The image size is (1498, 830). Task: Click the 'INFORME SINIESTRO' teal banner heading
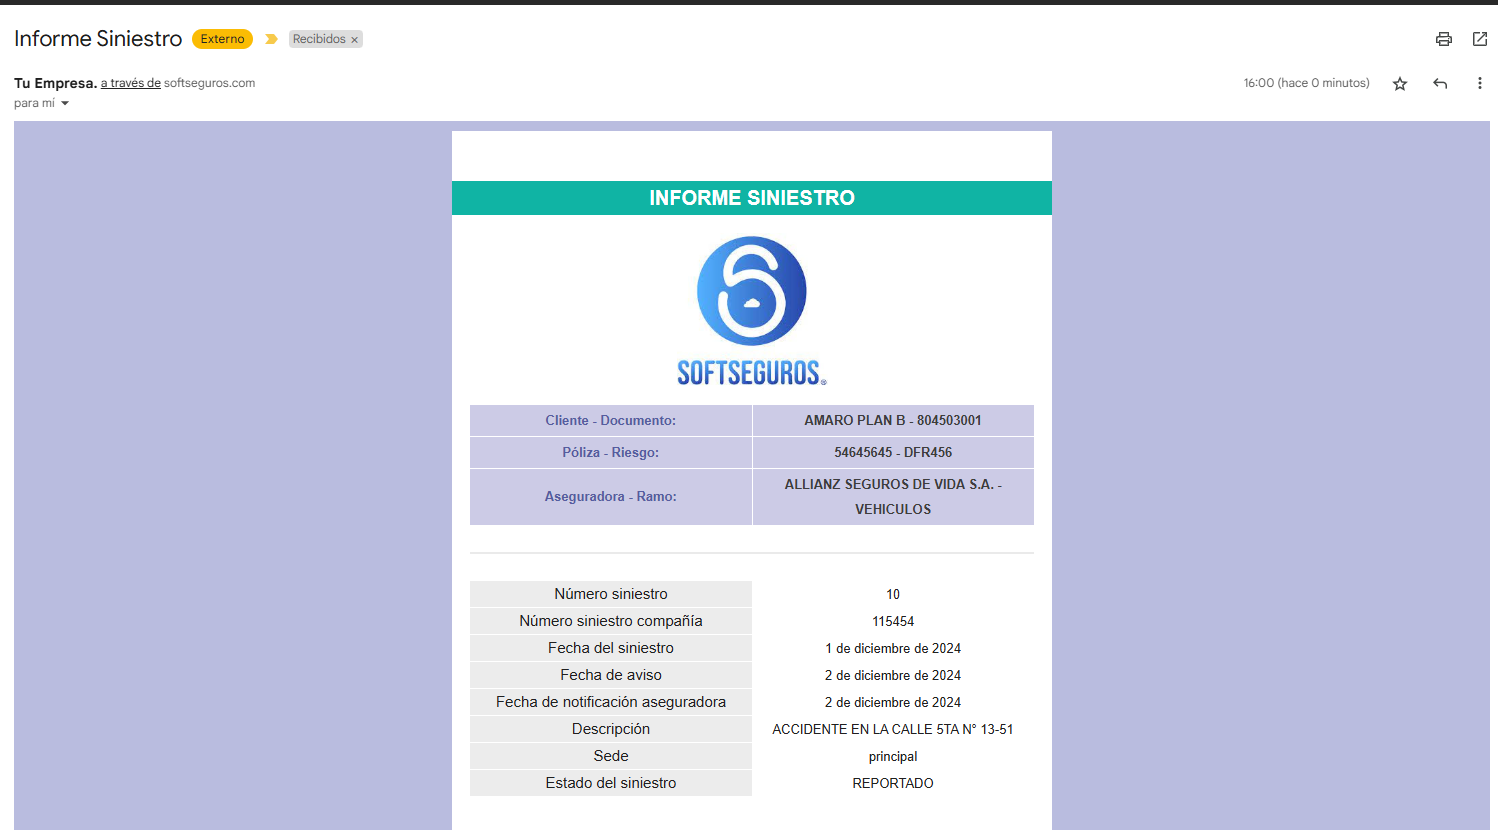coord(752,198)
